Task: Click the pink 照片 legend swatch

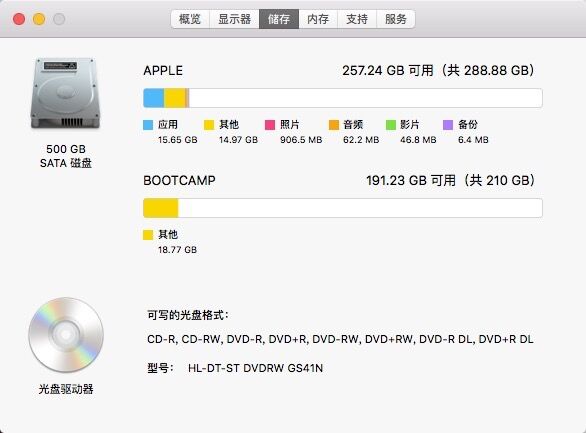Action: tap(270, 125)
